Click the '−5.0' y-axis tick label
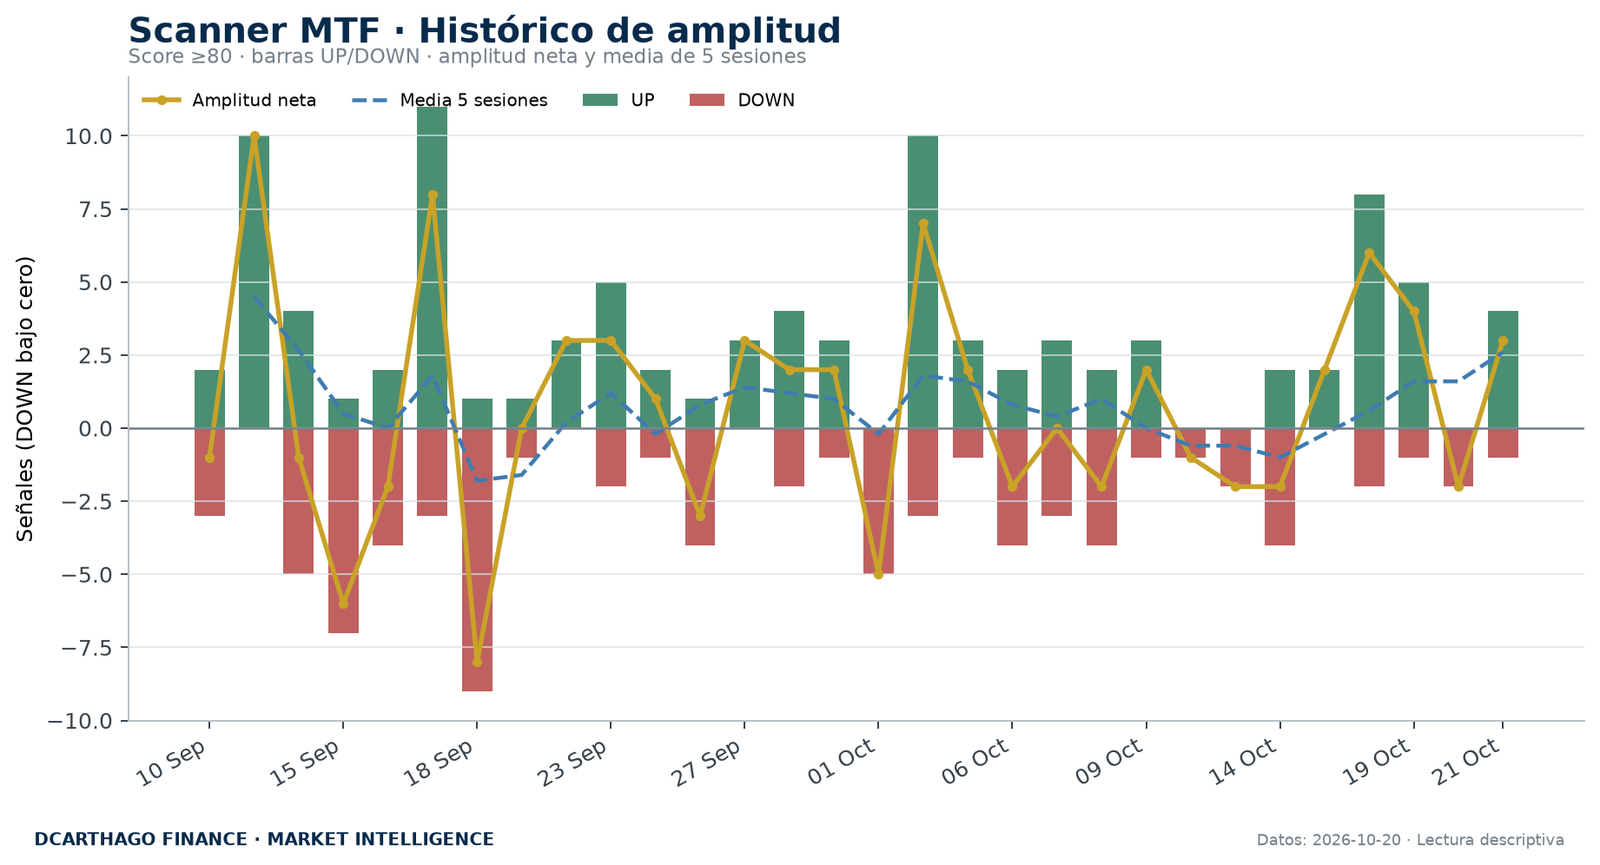Viewport: 1600px width, 865px height. tap(85, 574)
